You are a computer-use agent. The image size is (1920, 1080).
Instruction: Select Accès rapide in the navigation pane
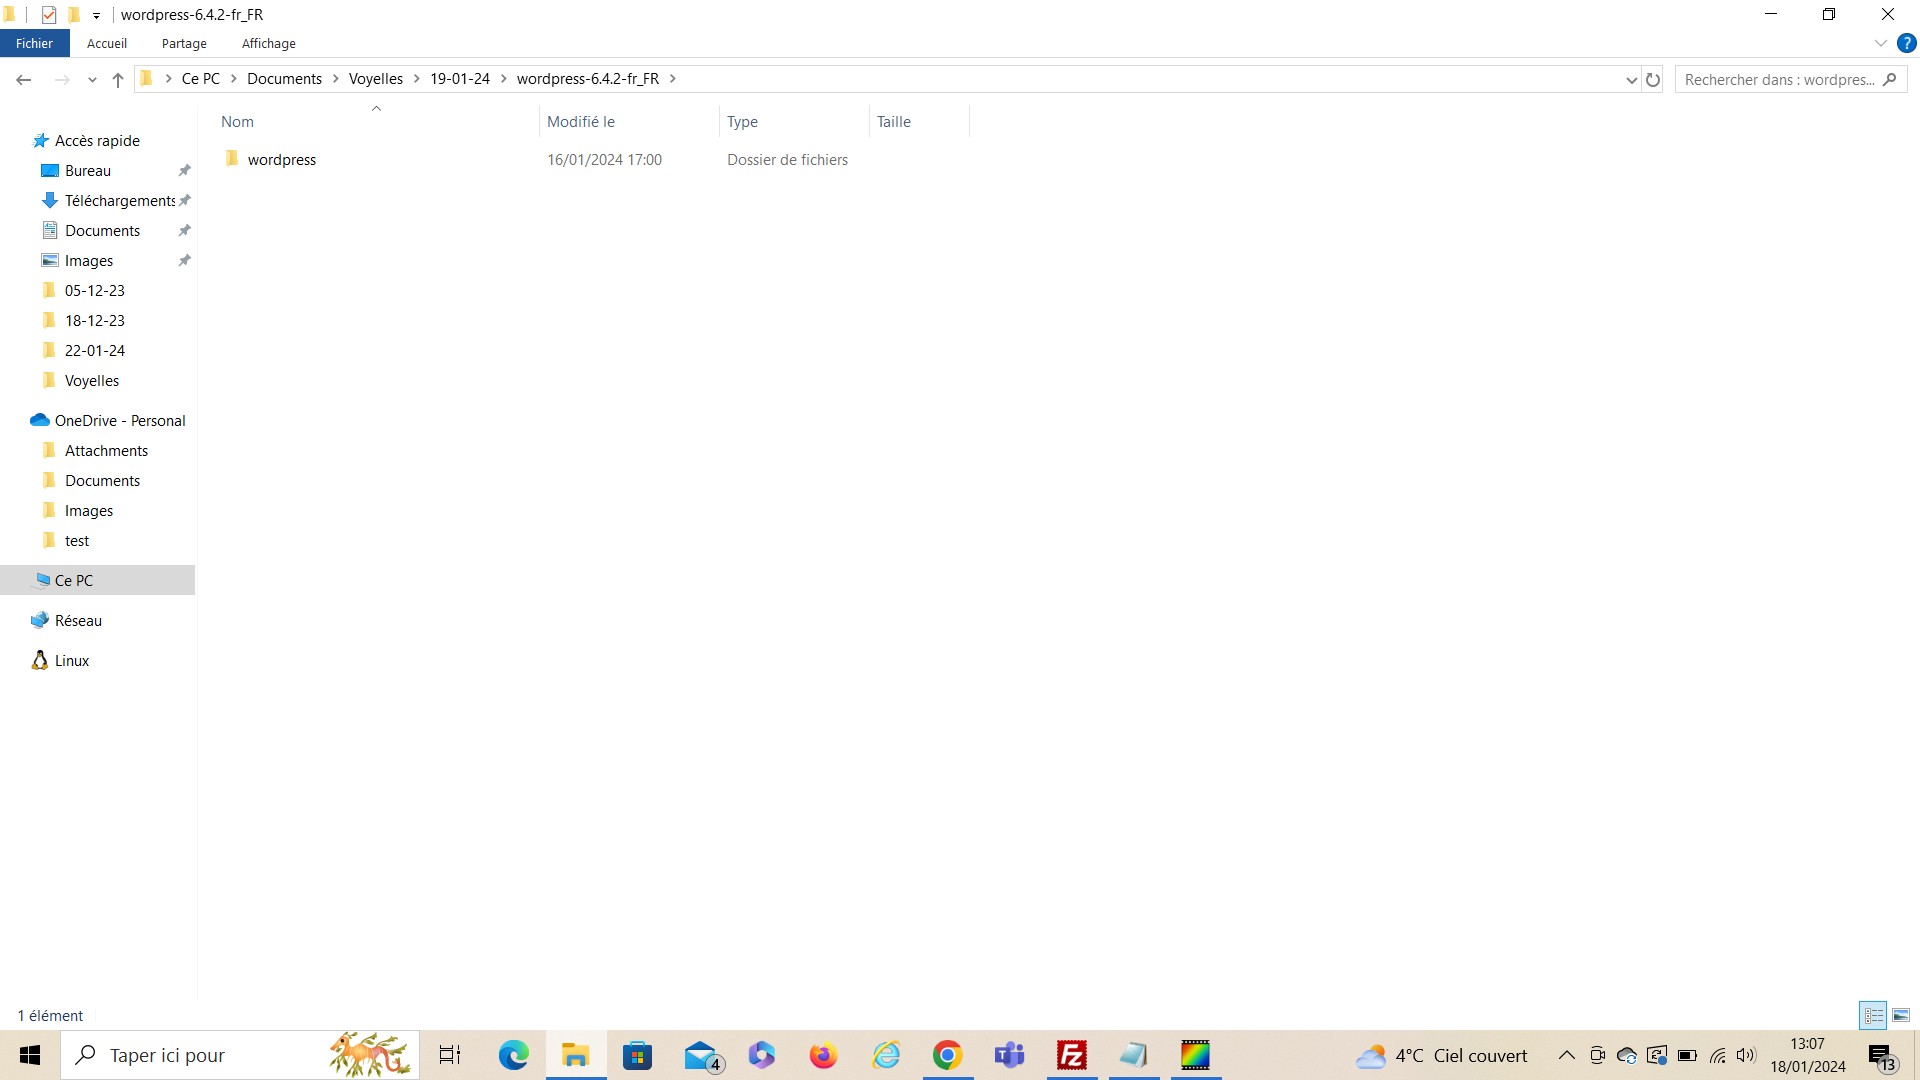pos(97,141)
